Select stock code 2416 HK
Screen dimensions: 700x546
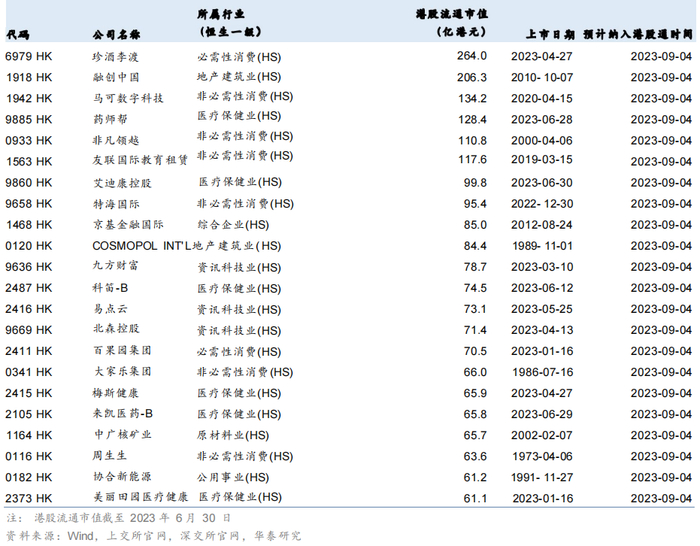(29, 309)
